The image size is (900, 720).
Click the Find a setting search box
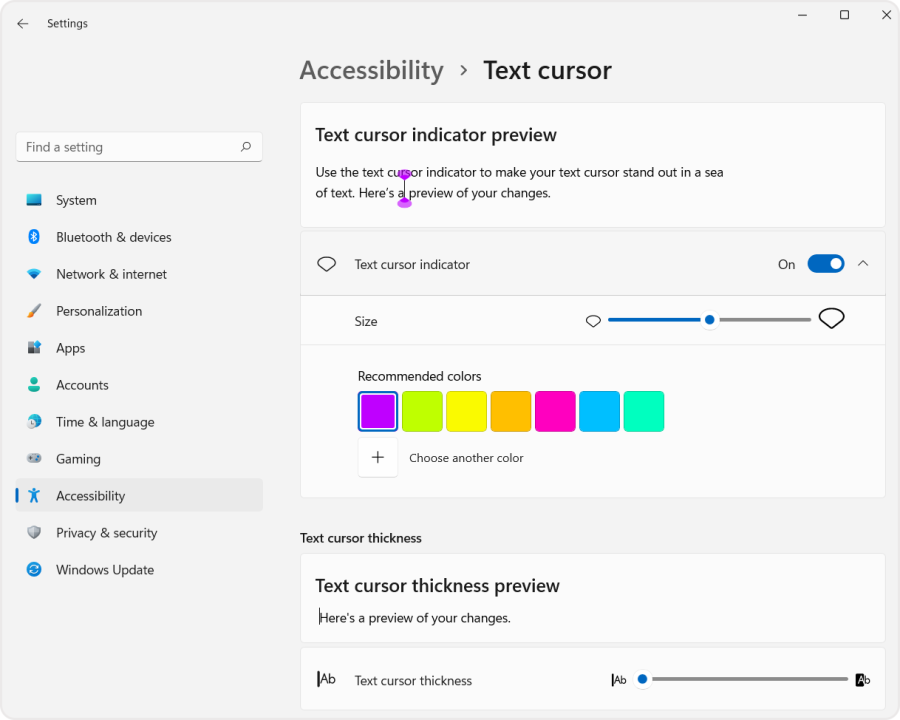139,146
